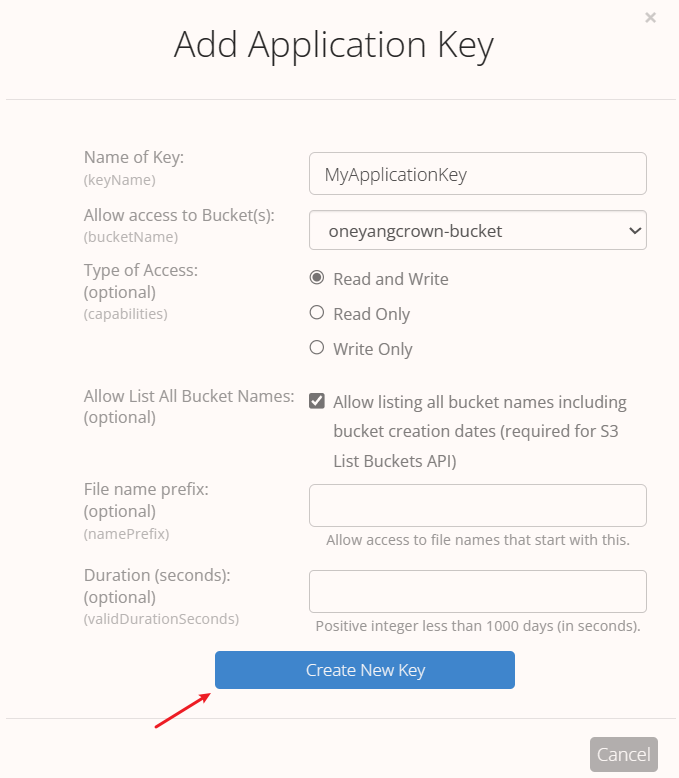The height and width of the screenshot is (778, 679).
Task: Open the oneyangcrown-bucket dropdown
Action: tap(478, 230)
